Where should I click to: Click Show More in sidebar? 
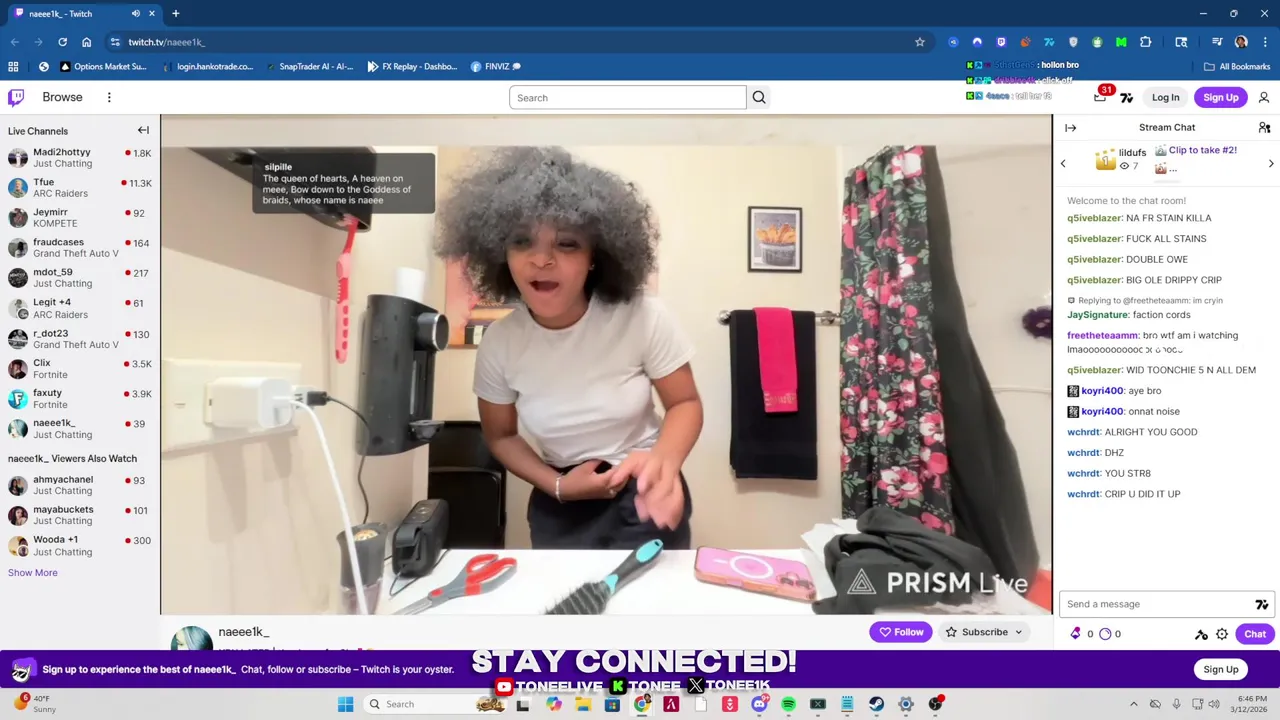tap(33, 572)
